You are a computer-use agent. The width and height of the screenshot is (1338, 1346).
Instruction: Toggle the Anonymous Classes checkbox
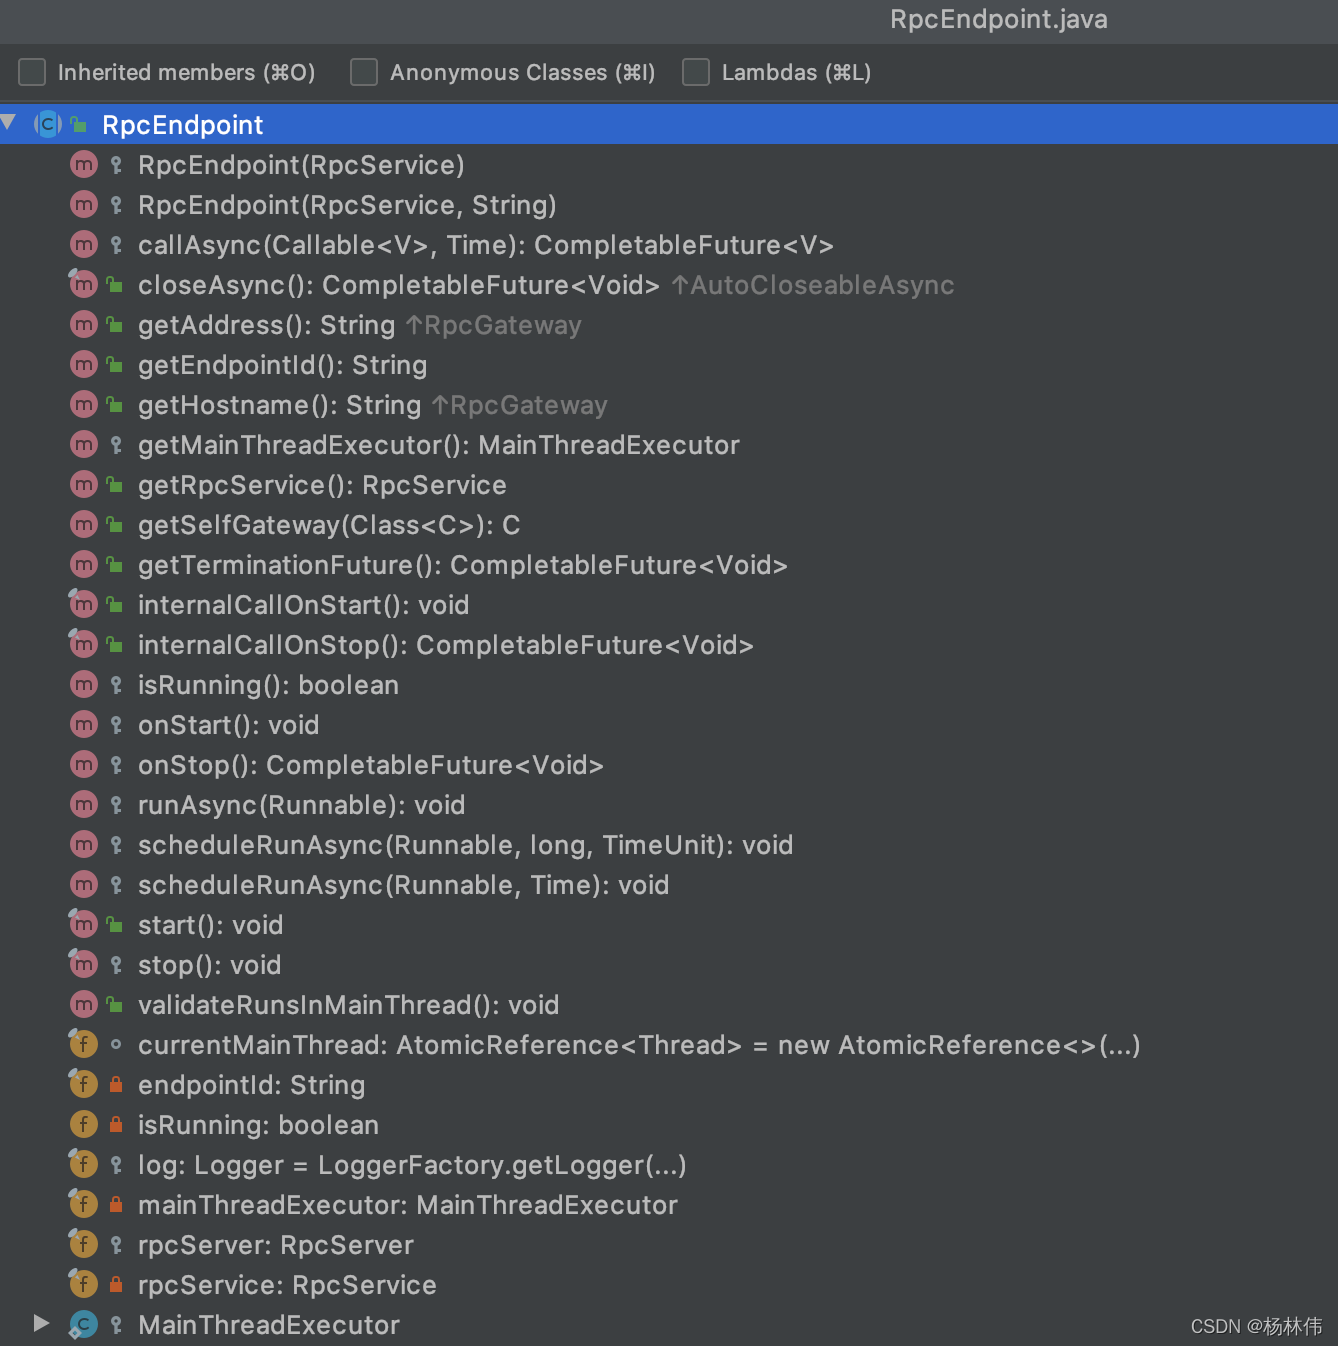coord(364,72)
